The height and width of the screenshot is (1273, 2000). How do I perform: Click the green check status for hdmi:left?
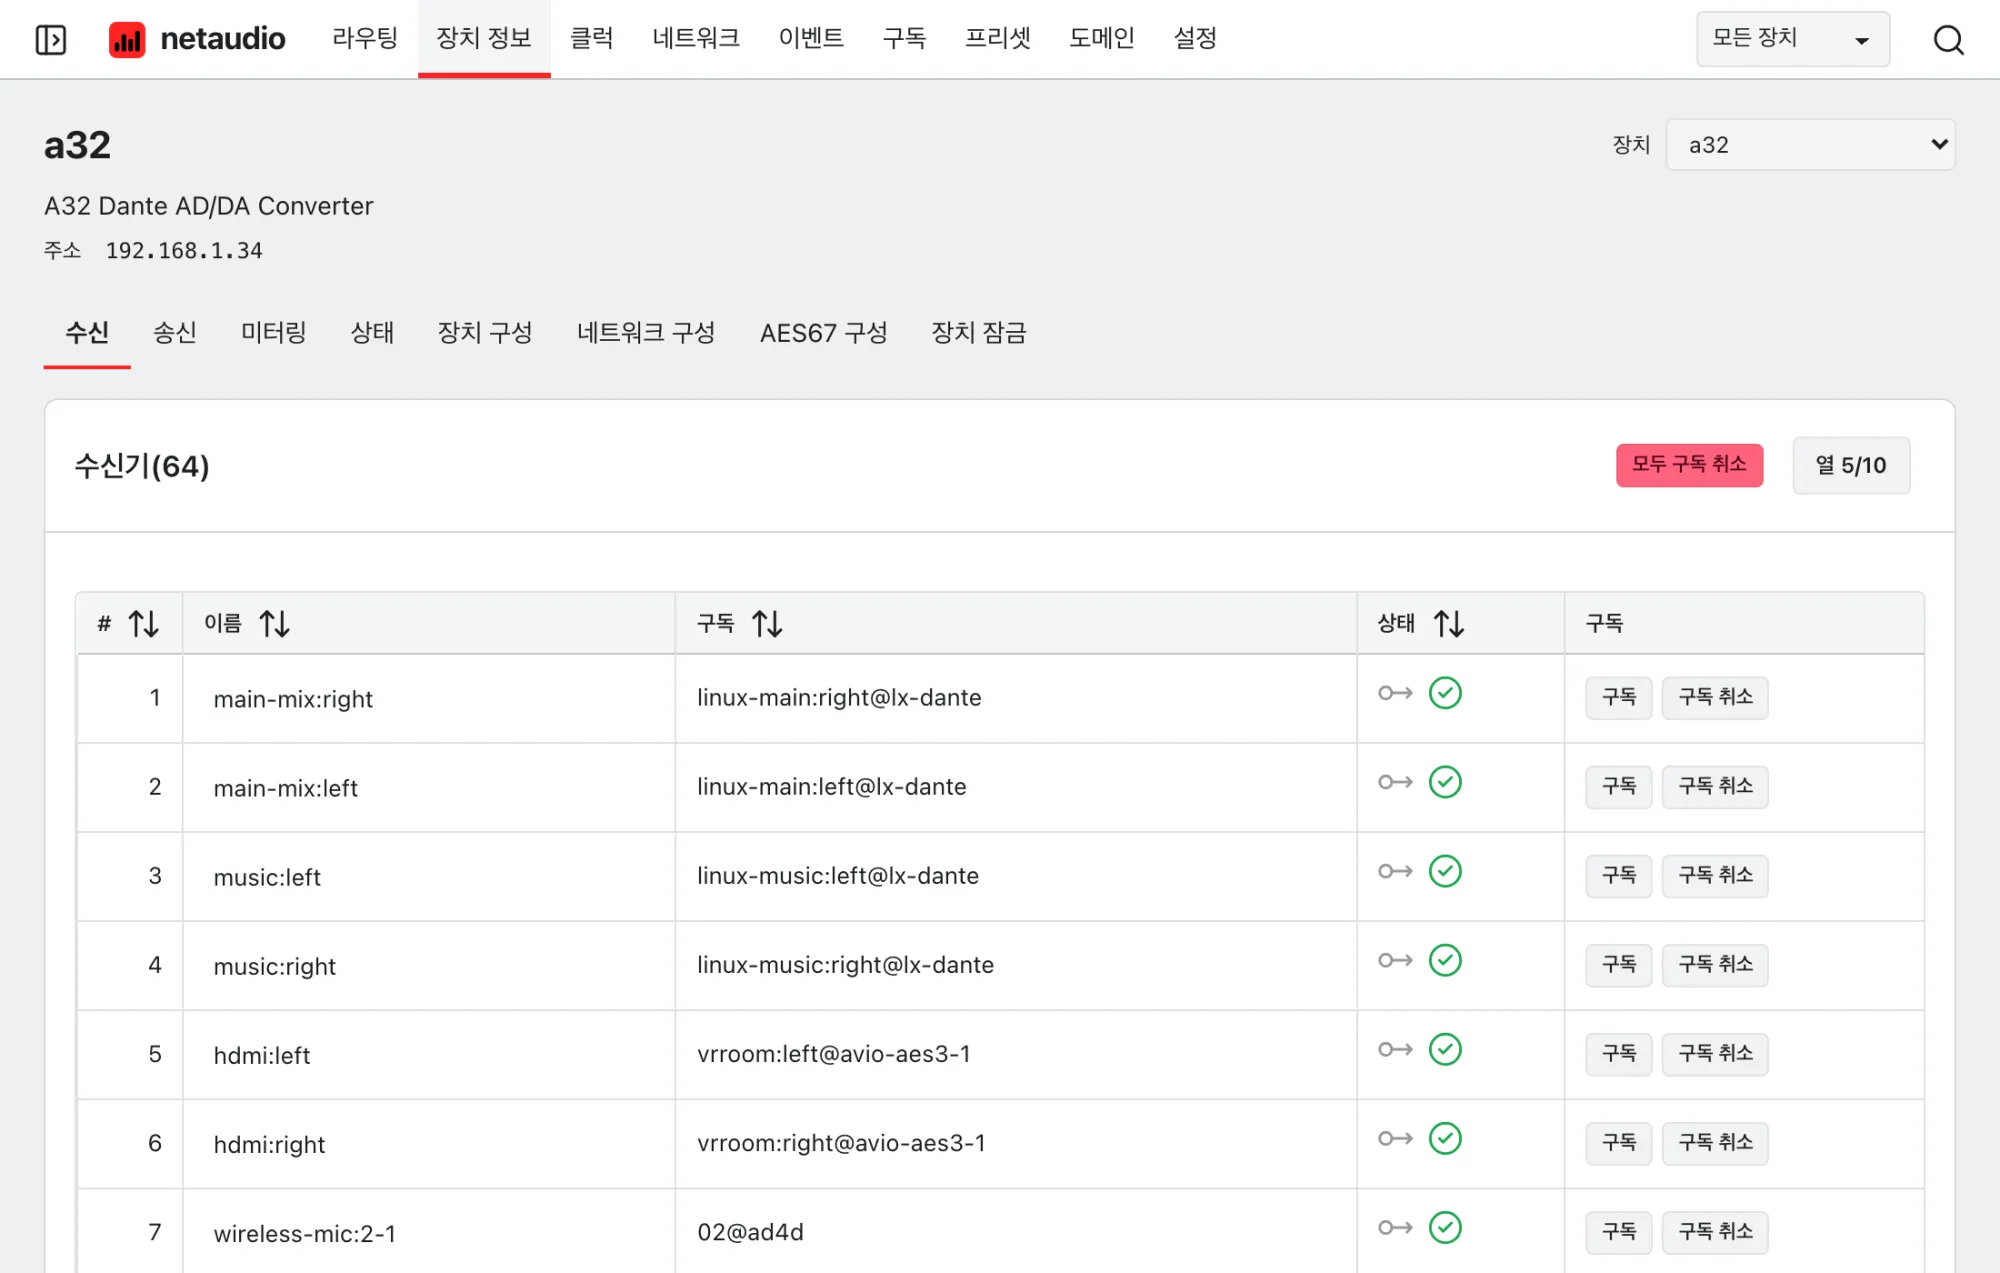point(1445,1049)
